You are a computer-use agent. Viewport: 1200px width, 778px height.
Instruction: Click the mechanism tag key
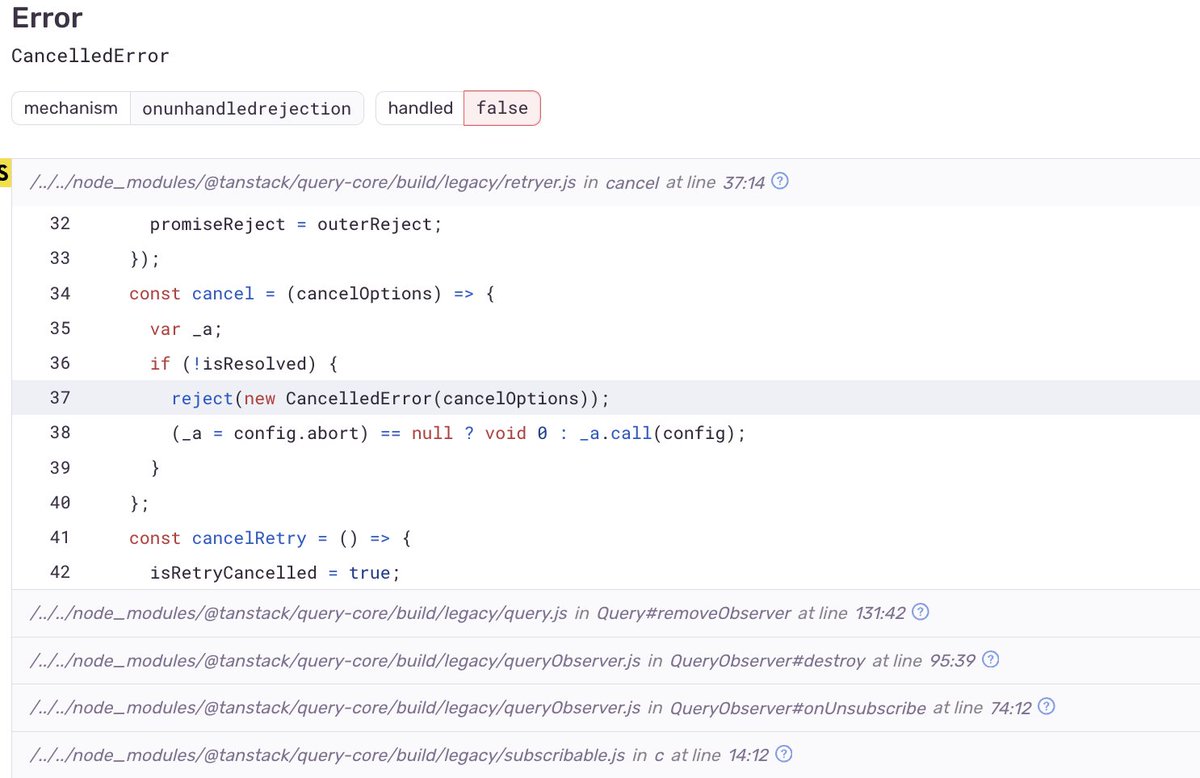(71, 108)
